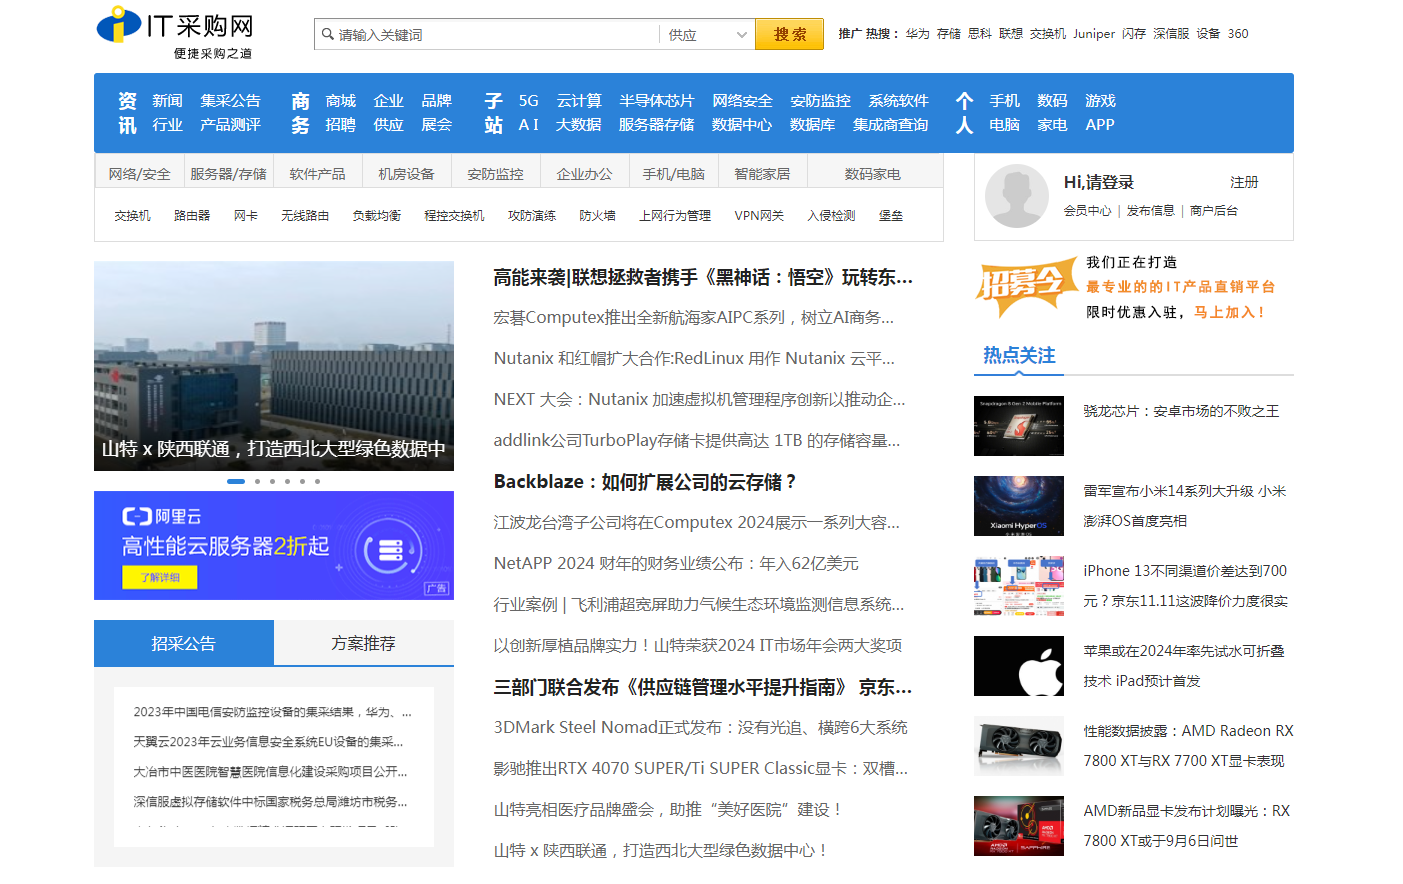Click the VPN网关 subcategory link
The height and width of the screenshot is (884, 1403).
click(x=759, y=215)
